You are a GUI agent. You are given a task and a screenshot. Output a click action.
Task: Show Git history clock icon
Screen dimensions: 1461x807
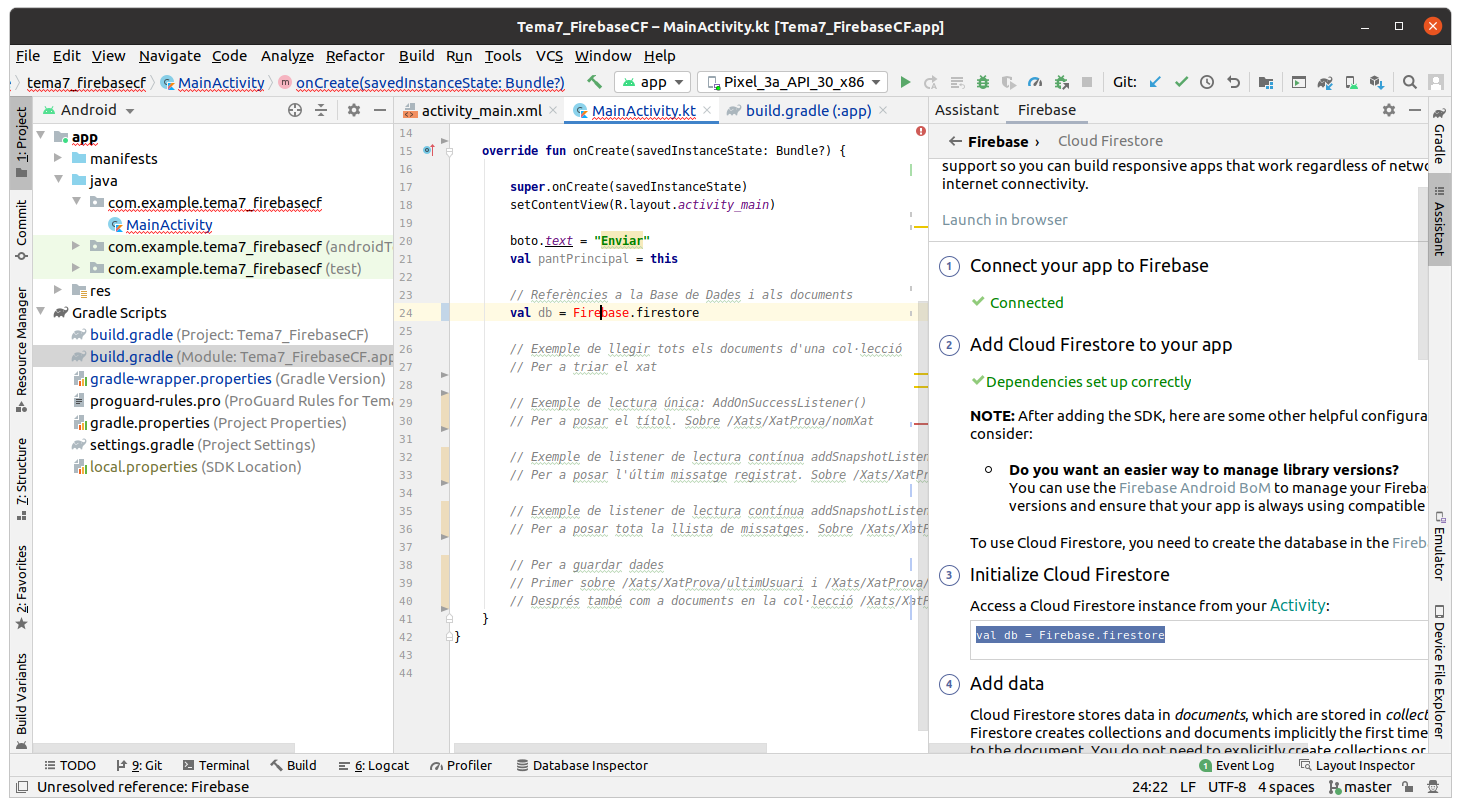pyautogui.click(x=1207, y=83)
